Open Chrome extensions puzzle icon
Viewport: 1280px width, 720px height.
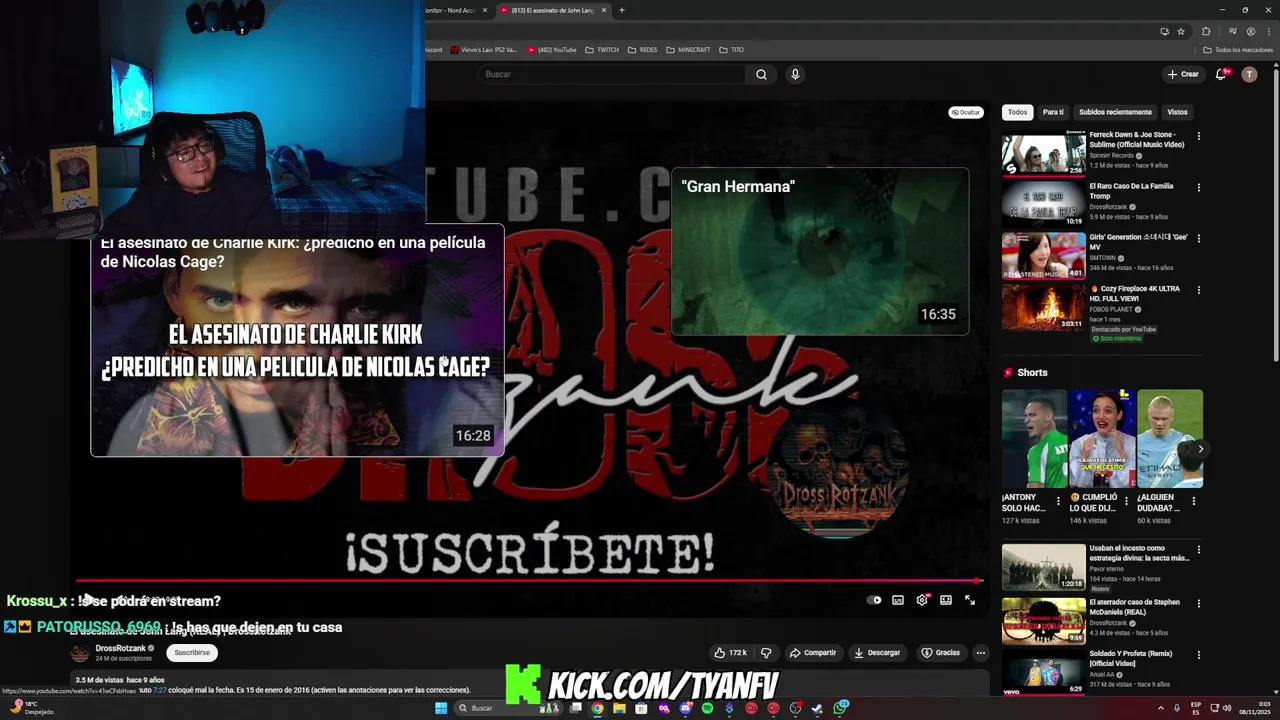[1206, 31]
